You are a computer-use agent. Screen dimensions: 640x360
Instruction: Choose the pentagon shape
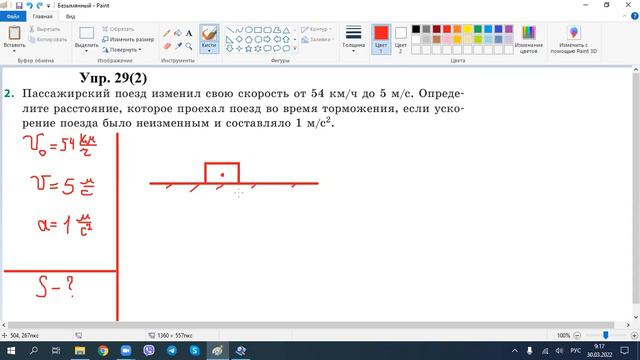coord(249,40)
